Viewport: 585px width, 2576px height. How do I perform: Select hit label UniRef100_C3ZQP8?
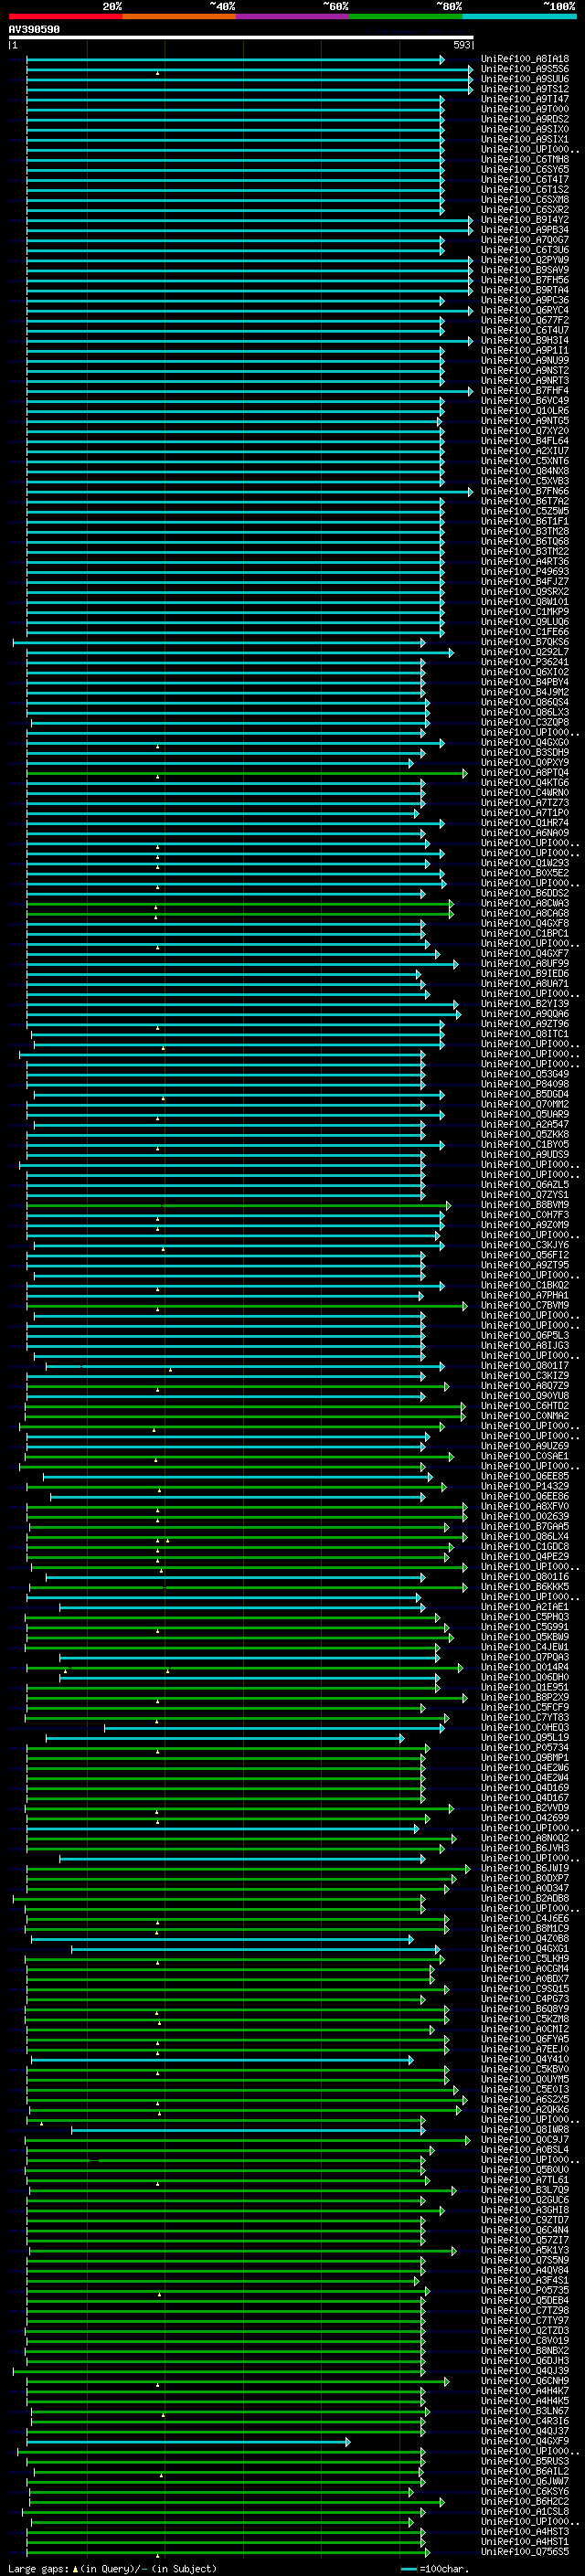pos(525,722)
